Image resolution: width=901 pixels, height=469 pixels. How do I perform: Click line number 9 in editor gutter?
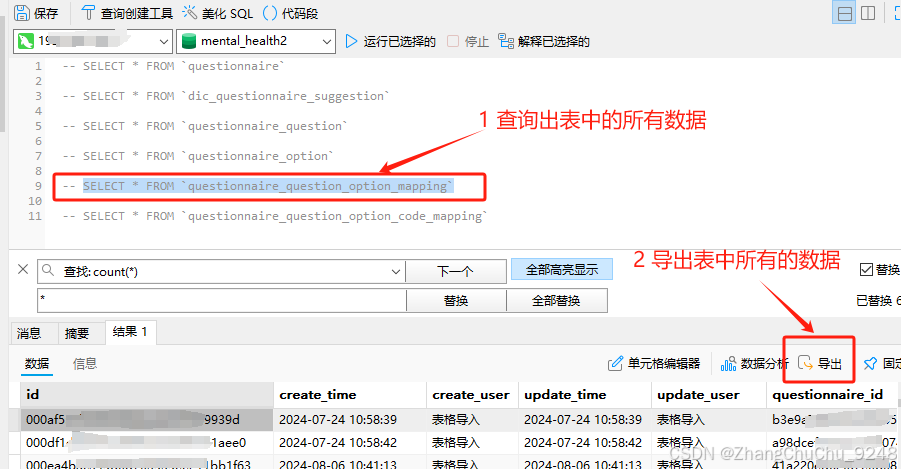point(38,186)
